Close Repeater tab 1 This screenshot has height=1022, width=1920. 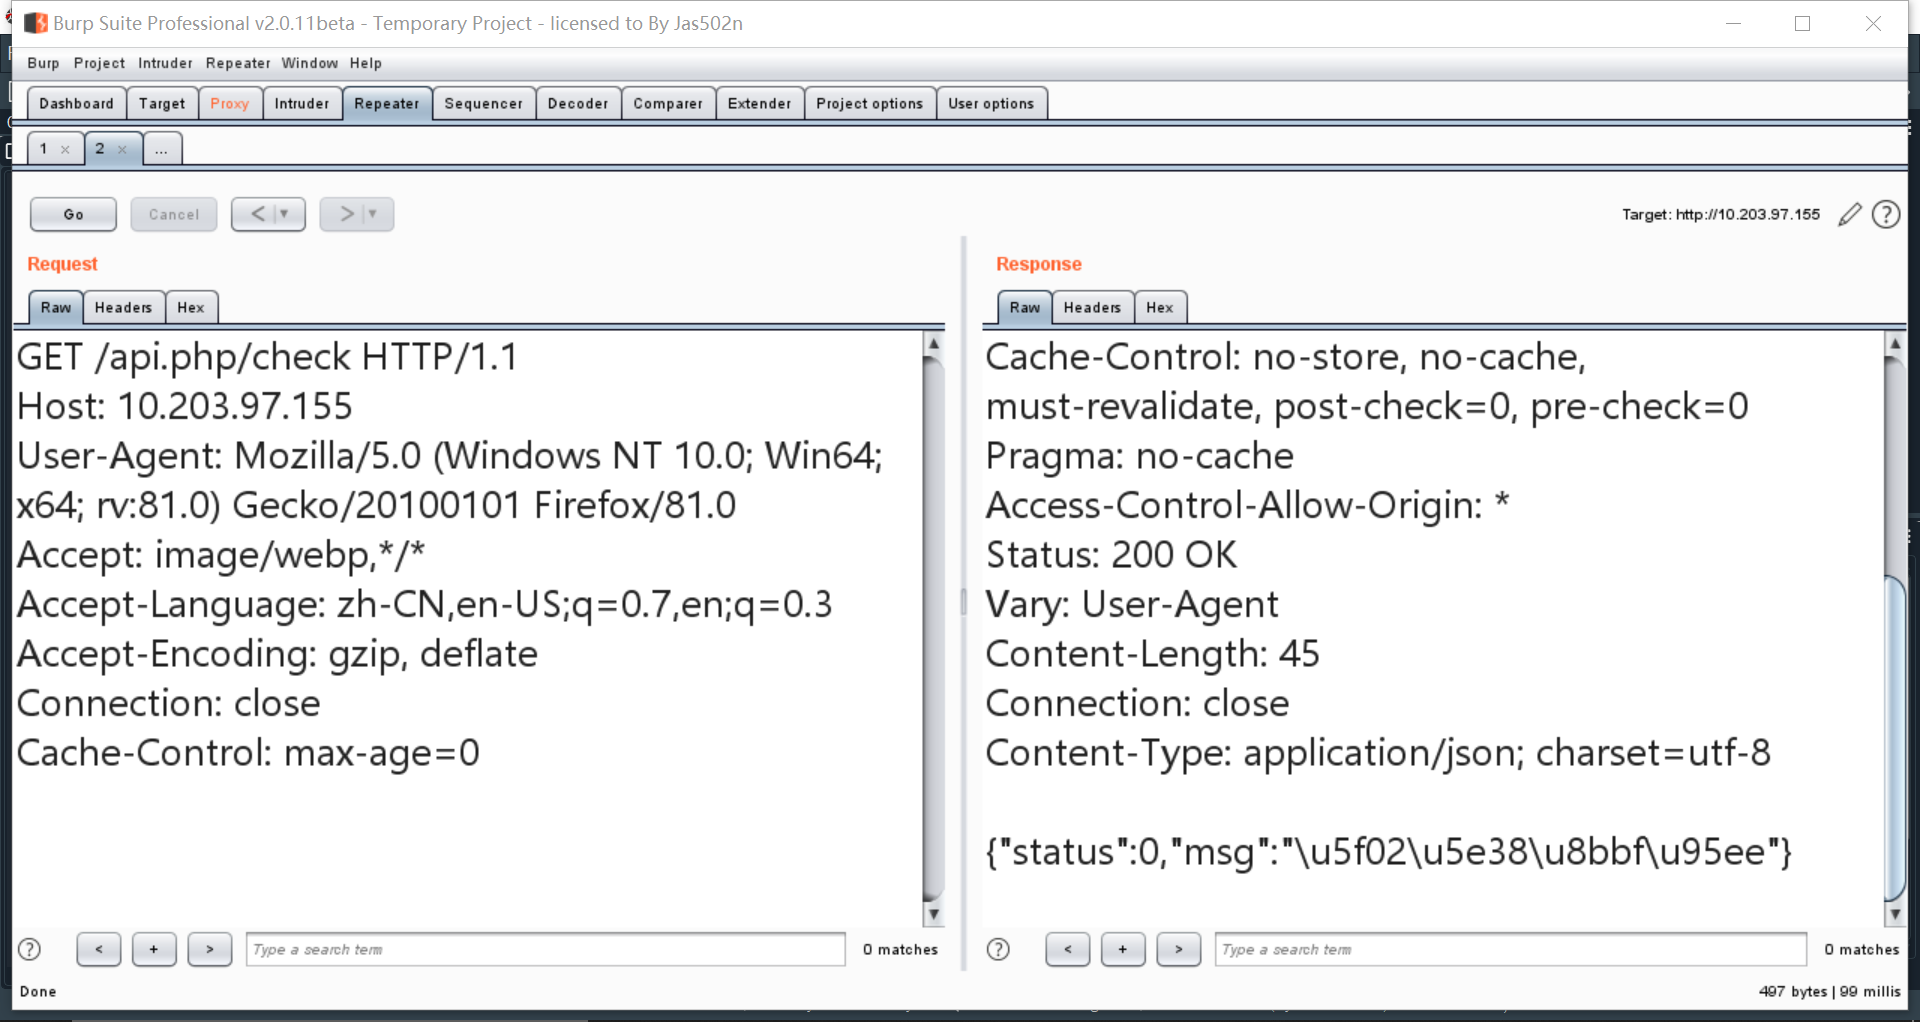pos(66,150)
